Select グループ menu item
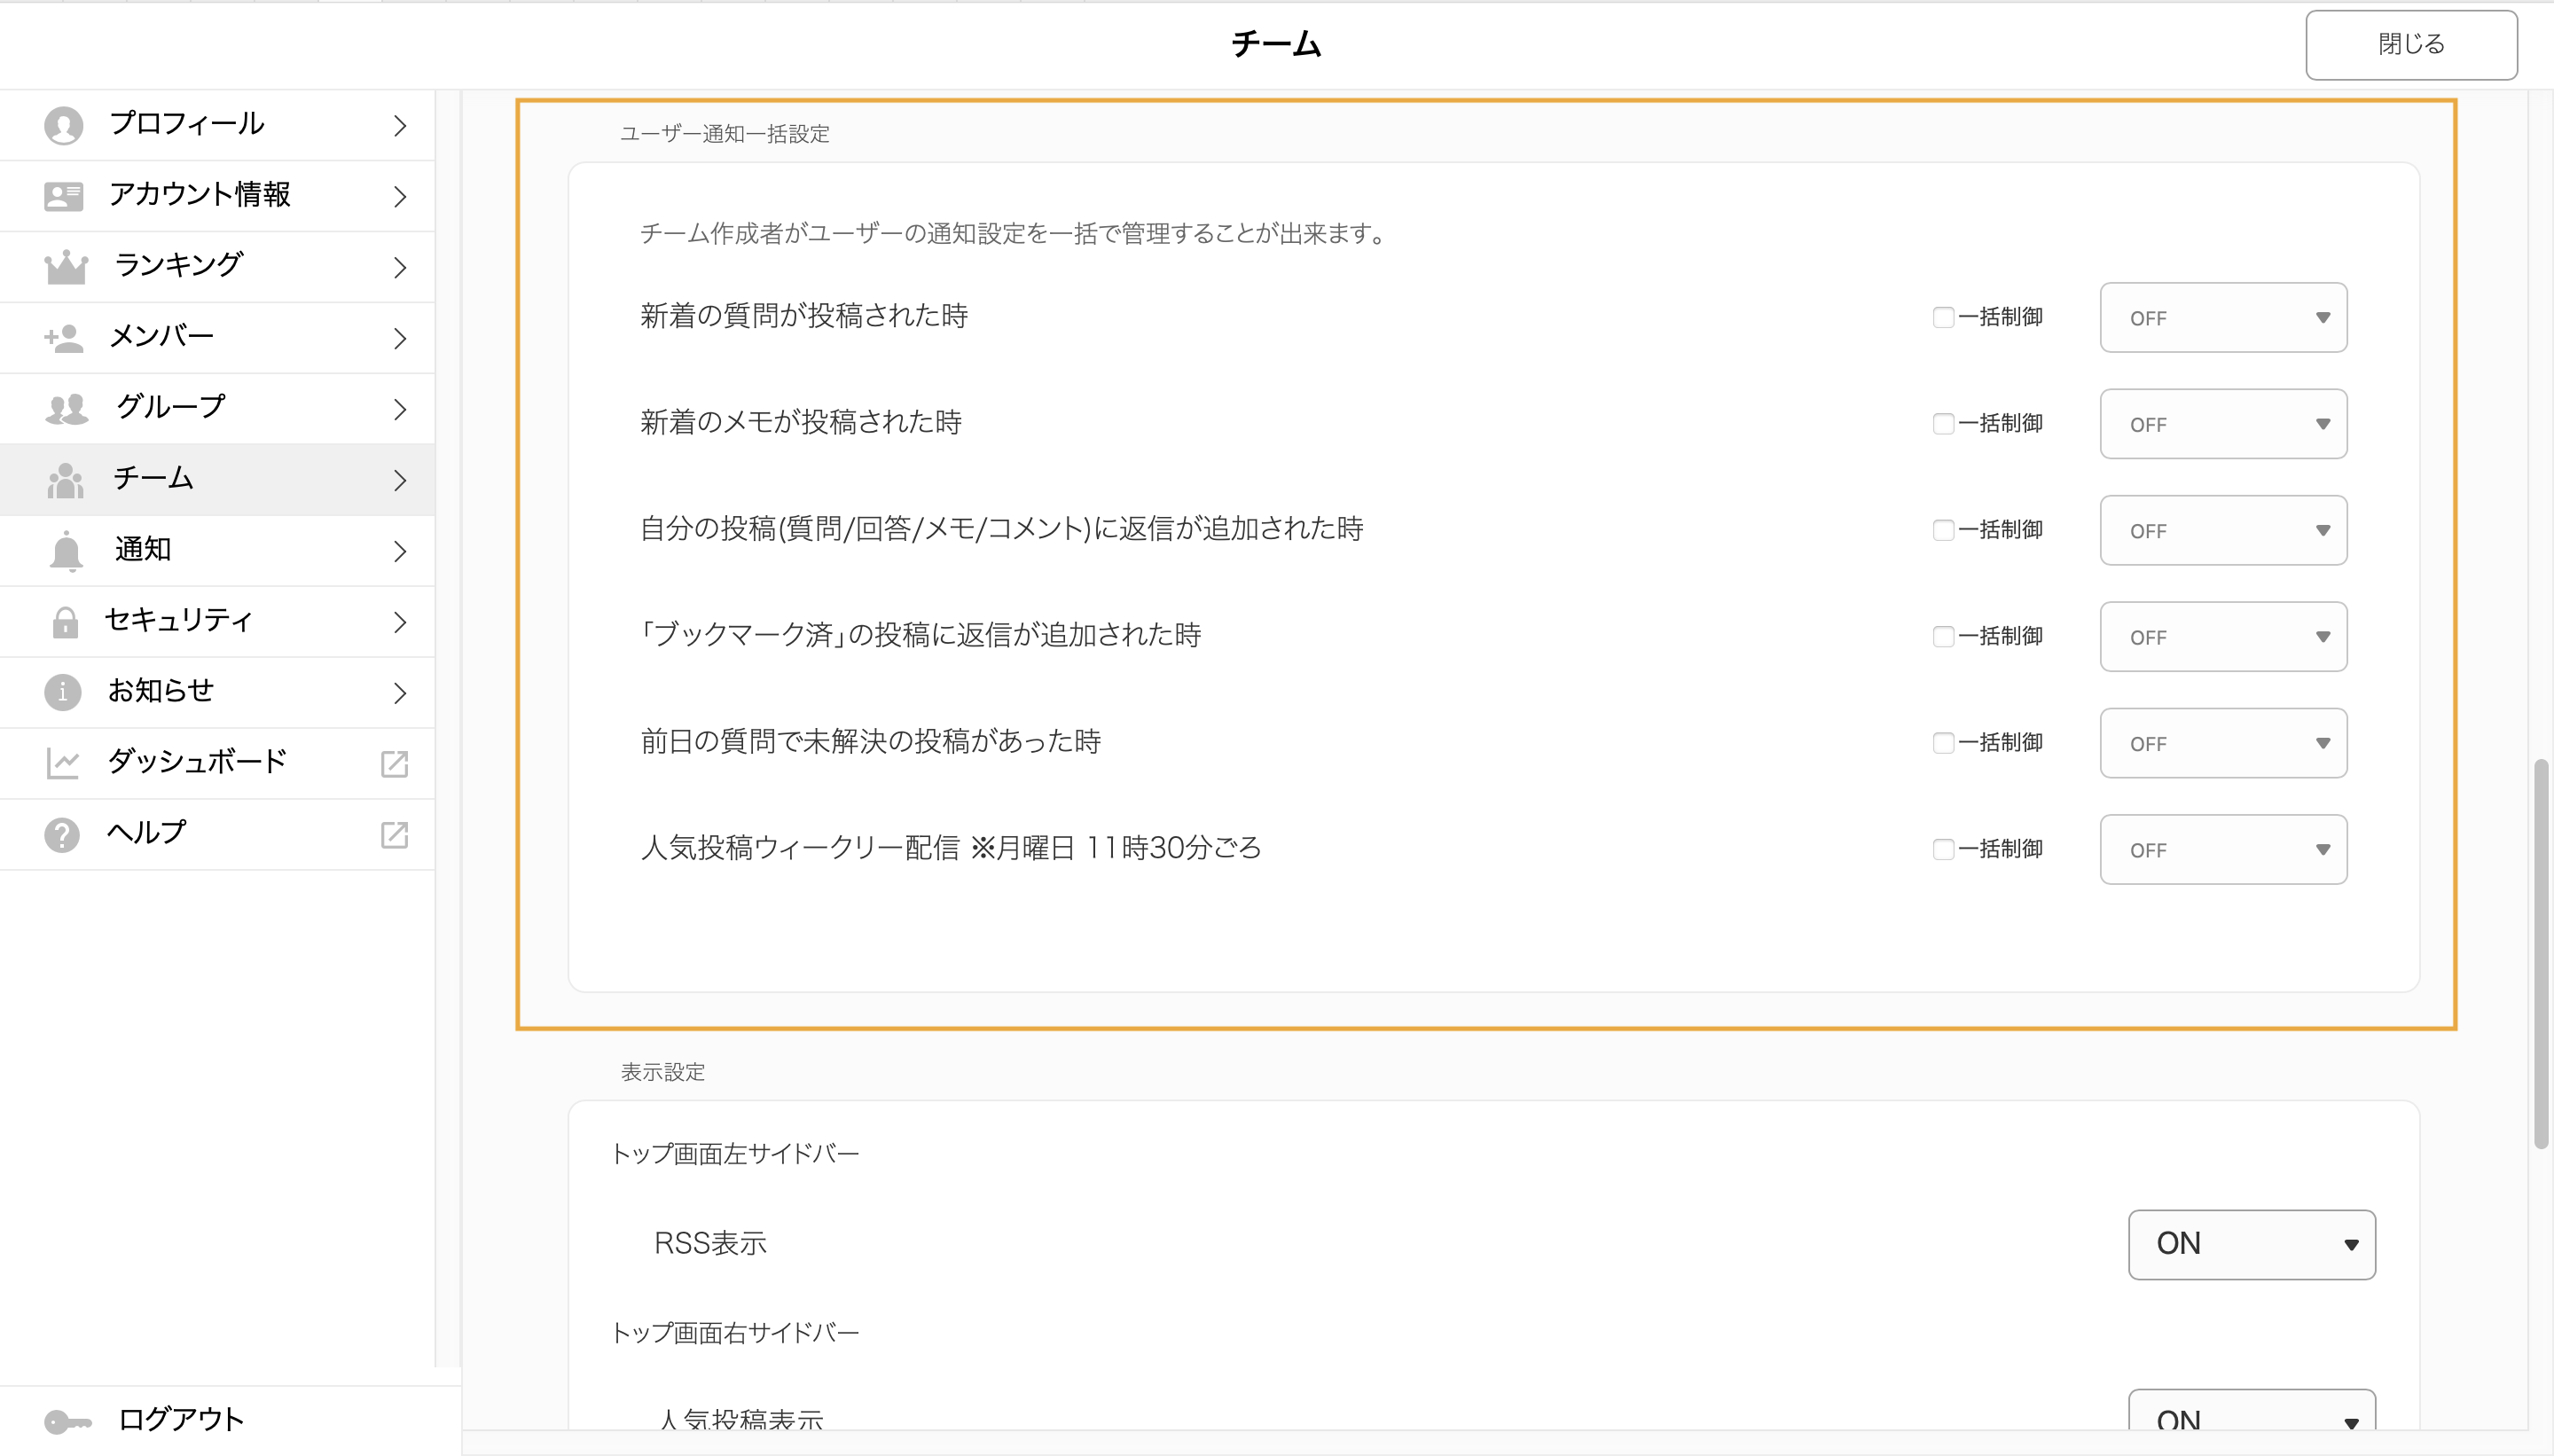This screenshot has height=1456, width=2554. tap(217, 409)
